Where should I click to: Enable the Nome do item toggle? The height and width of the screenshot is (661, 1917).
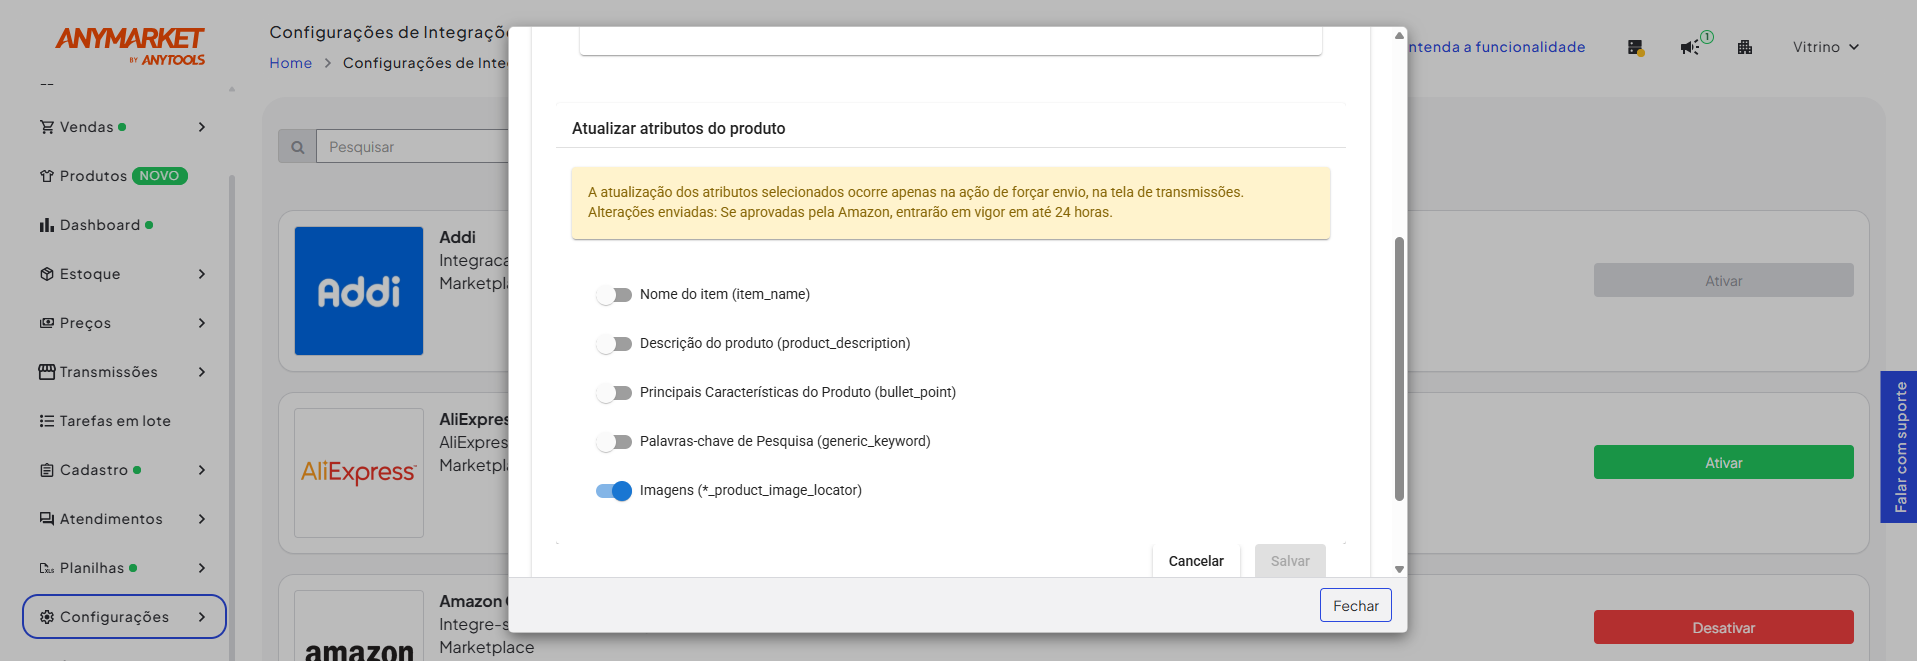coord(614,295)
